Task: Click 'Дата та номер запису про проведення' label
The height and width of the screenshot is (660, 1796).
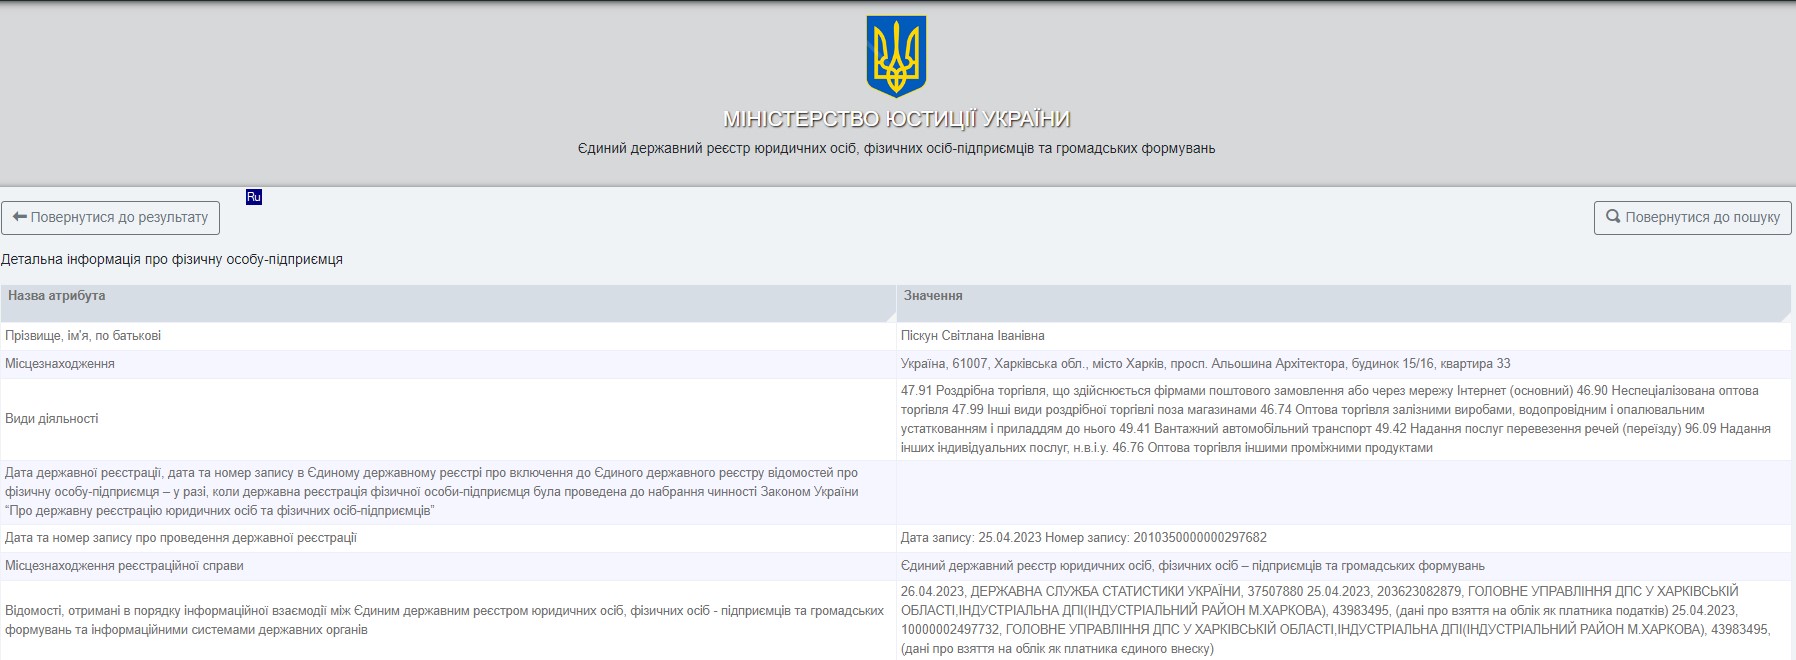Action: click(x=181, y=538)
